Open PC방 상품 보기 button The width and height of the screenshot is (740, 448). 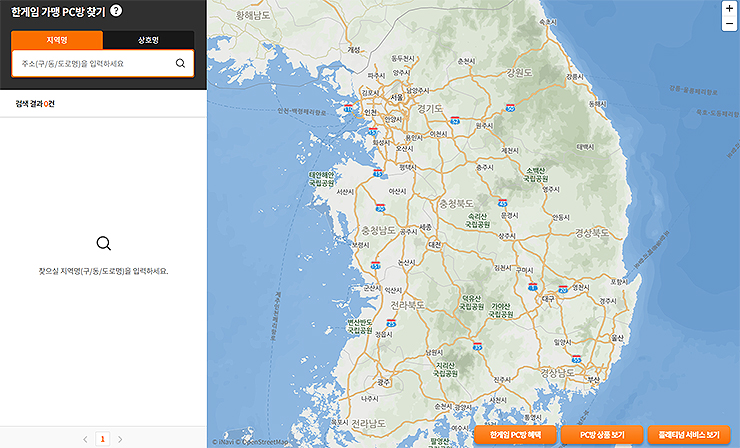602,435
